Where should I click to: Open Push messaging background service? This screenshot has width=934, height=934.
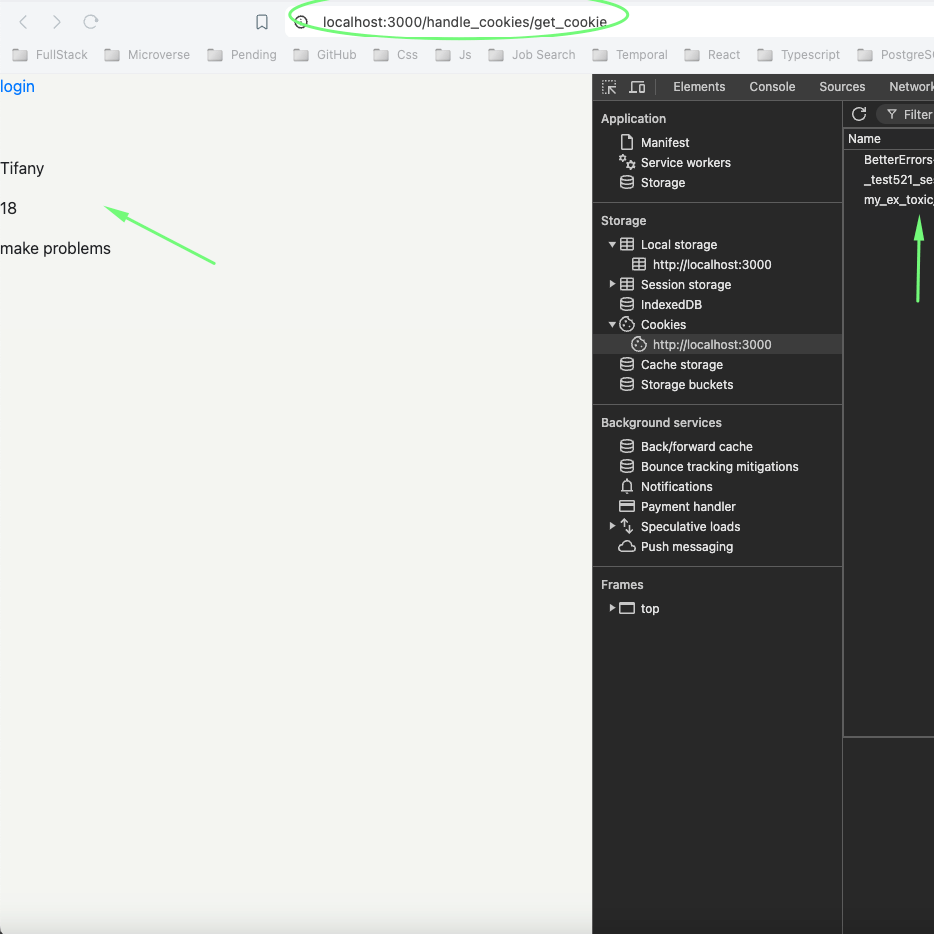click(687, 547)
